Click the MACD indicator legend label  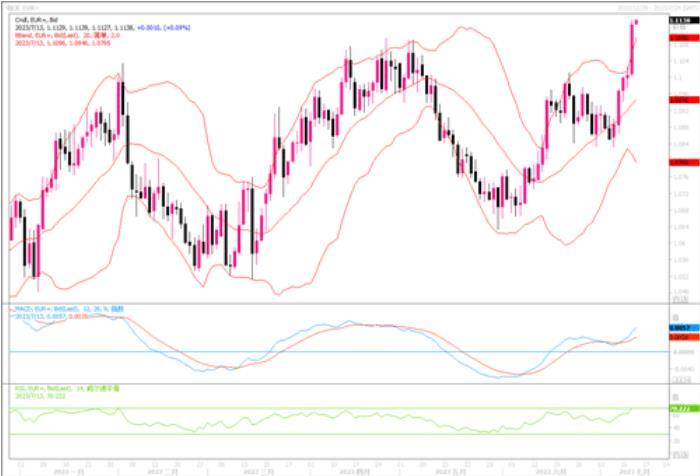tap(62, 309)
